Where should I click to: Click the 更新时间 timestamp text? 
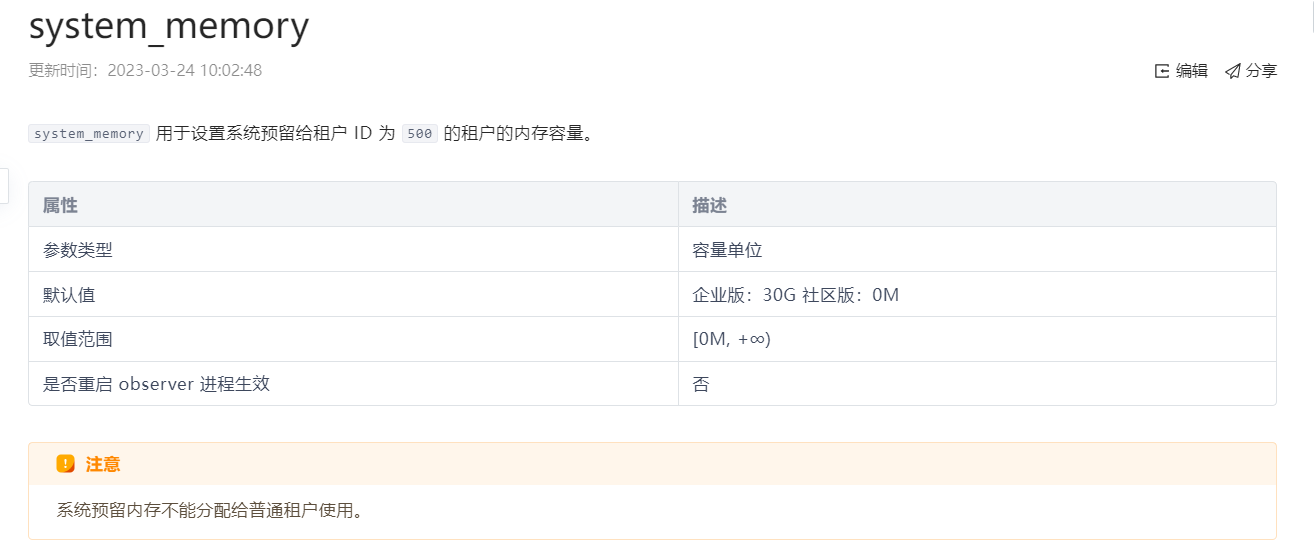coord(145,71)
